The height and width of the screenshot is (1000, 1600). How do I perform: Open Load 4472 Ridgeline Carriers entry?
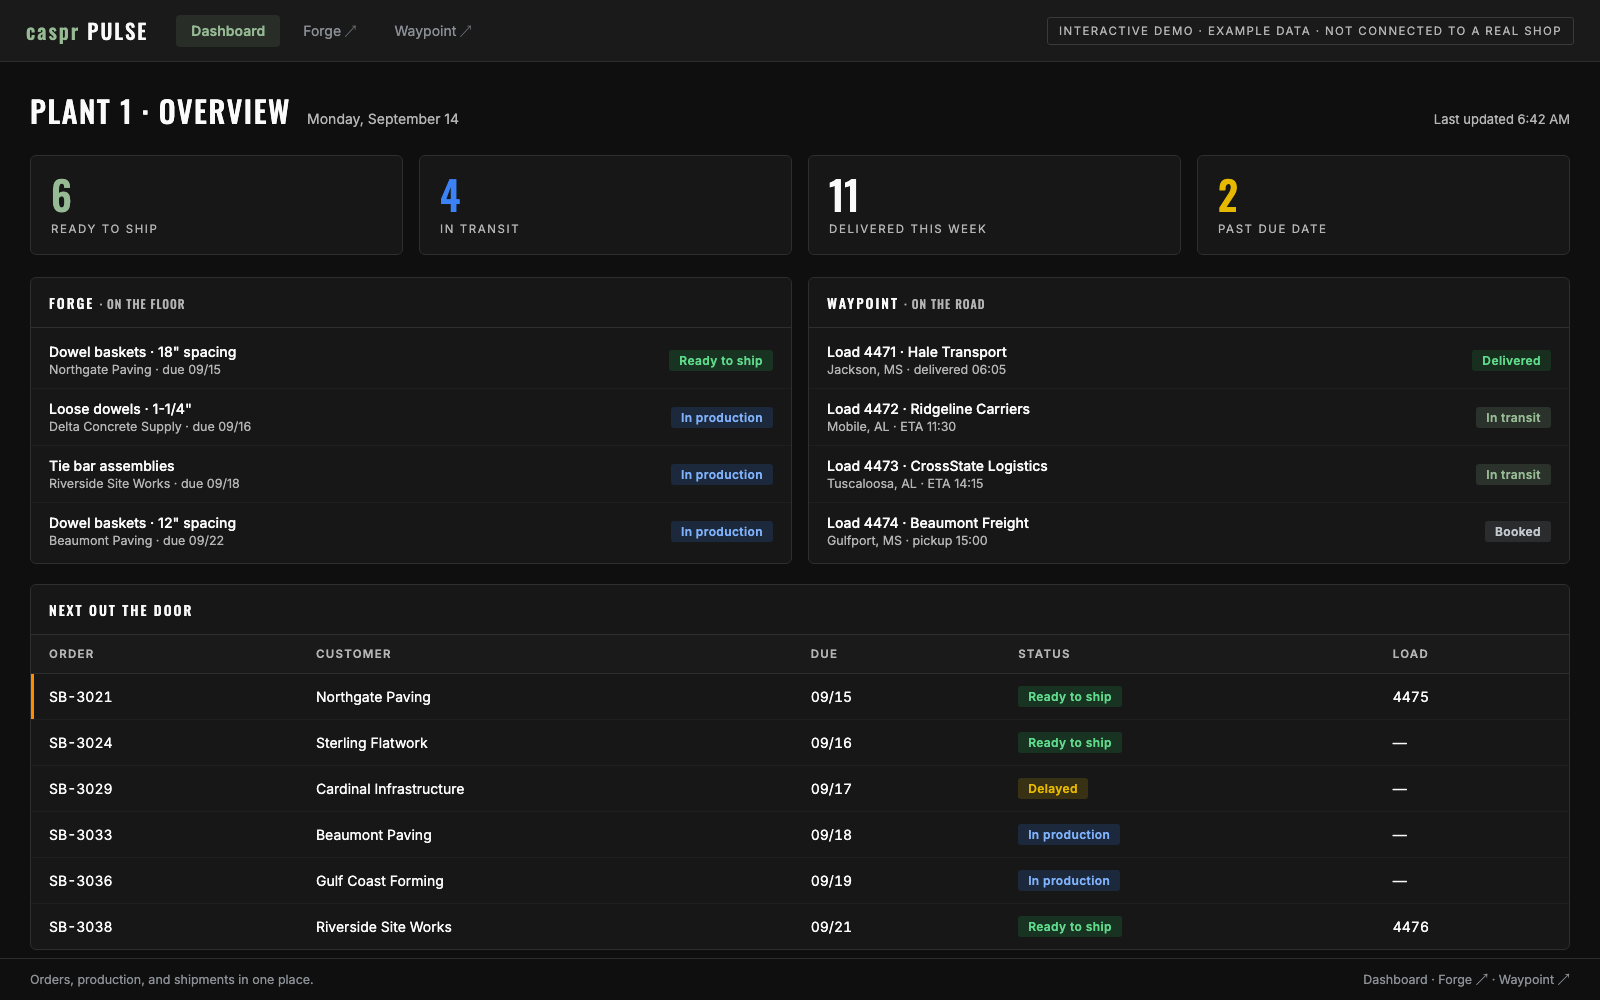(x=1189, y=417)
